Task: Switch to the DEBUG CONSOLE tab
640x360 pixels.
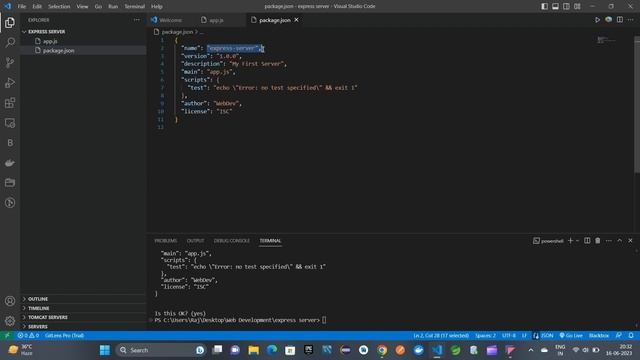Action: (231, 241)
